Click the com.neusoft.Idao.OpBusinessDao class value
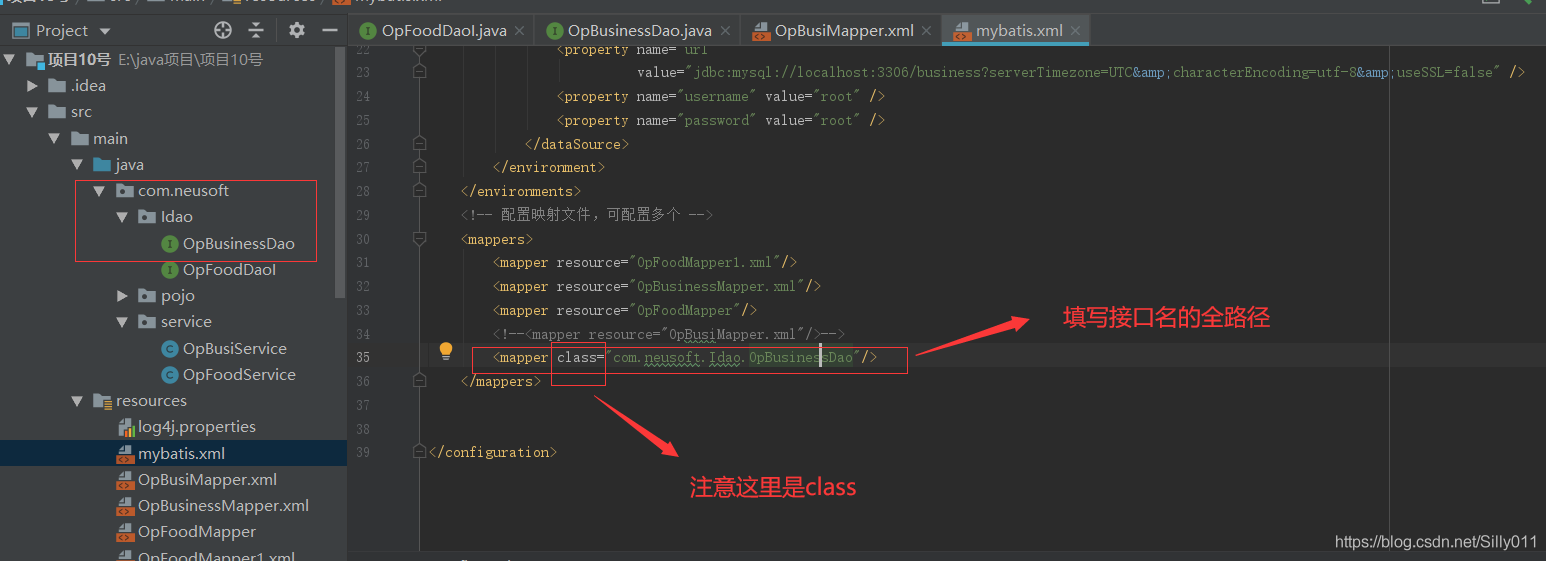The height and width of the screenshot is (561, 1546). point(733,357)
